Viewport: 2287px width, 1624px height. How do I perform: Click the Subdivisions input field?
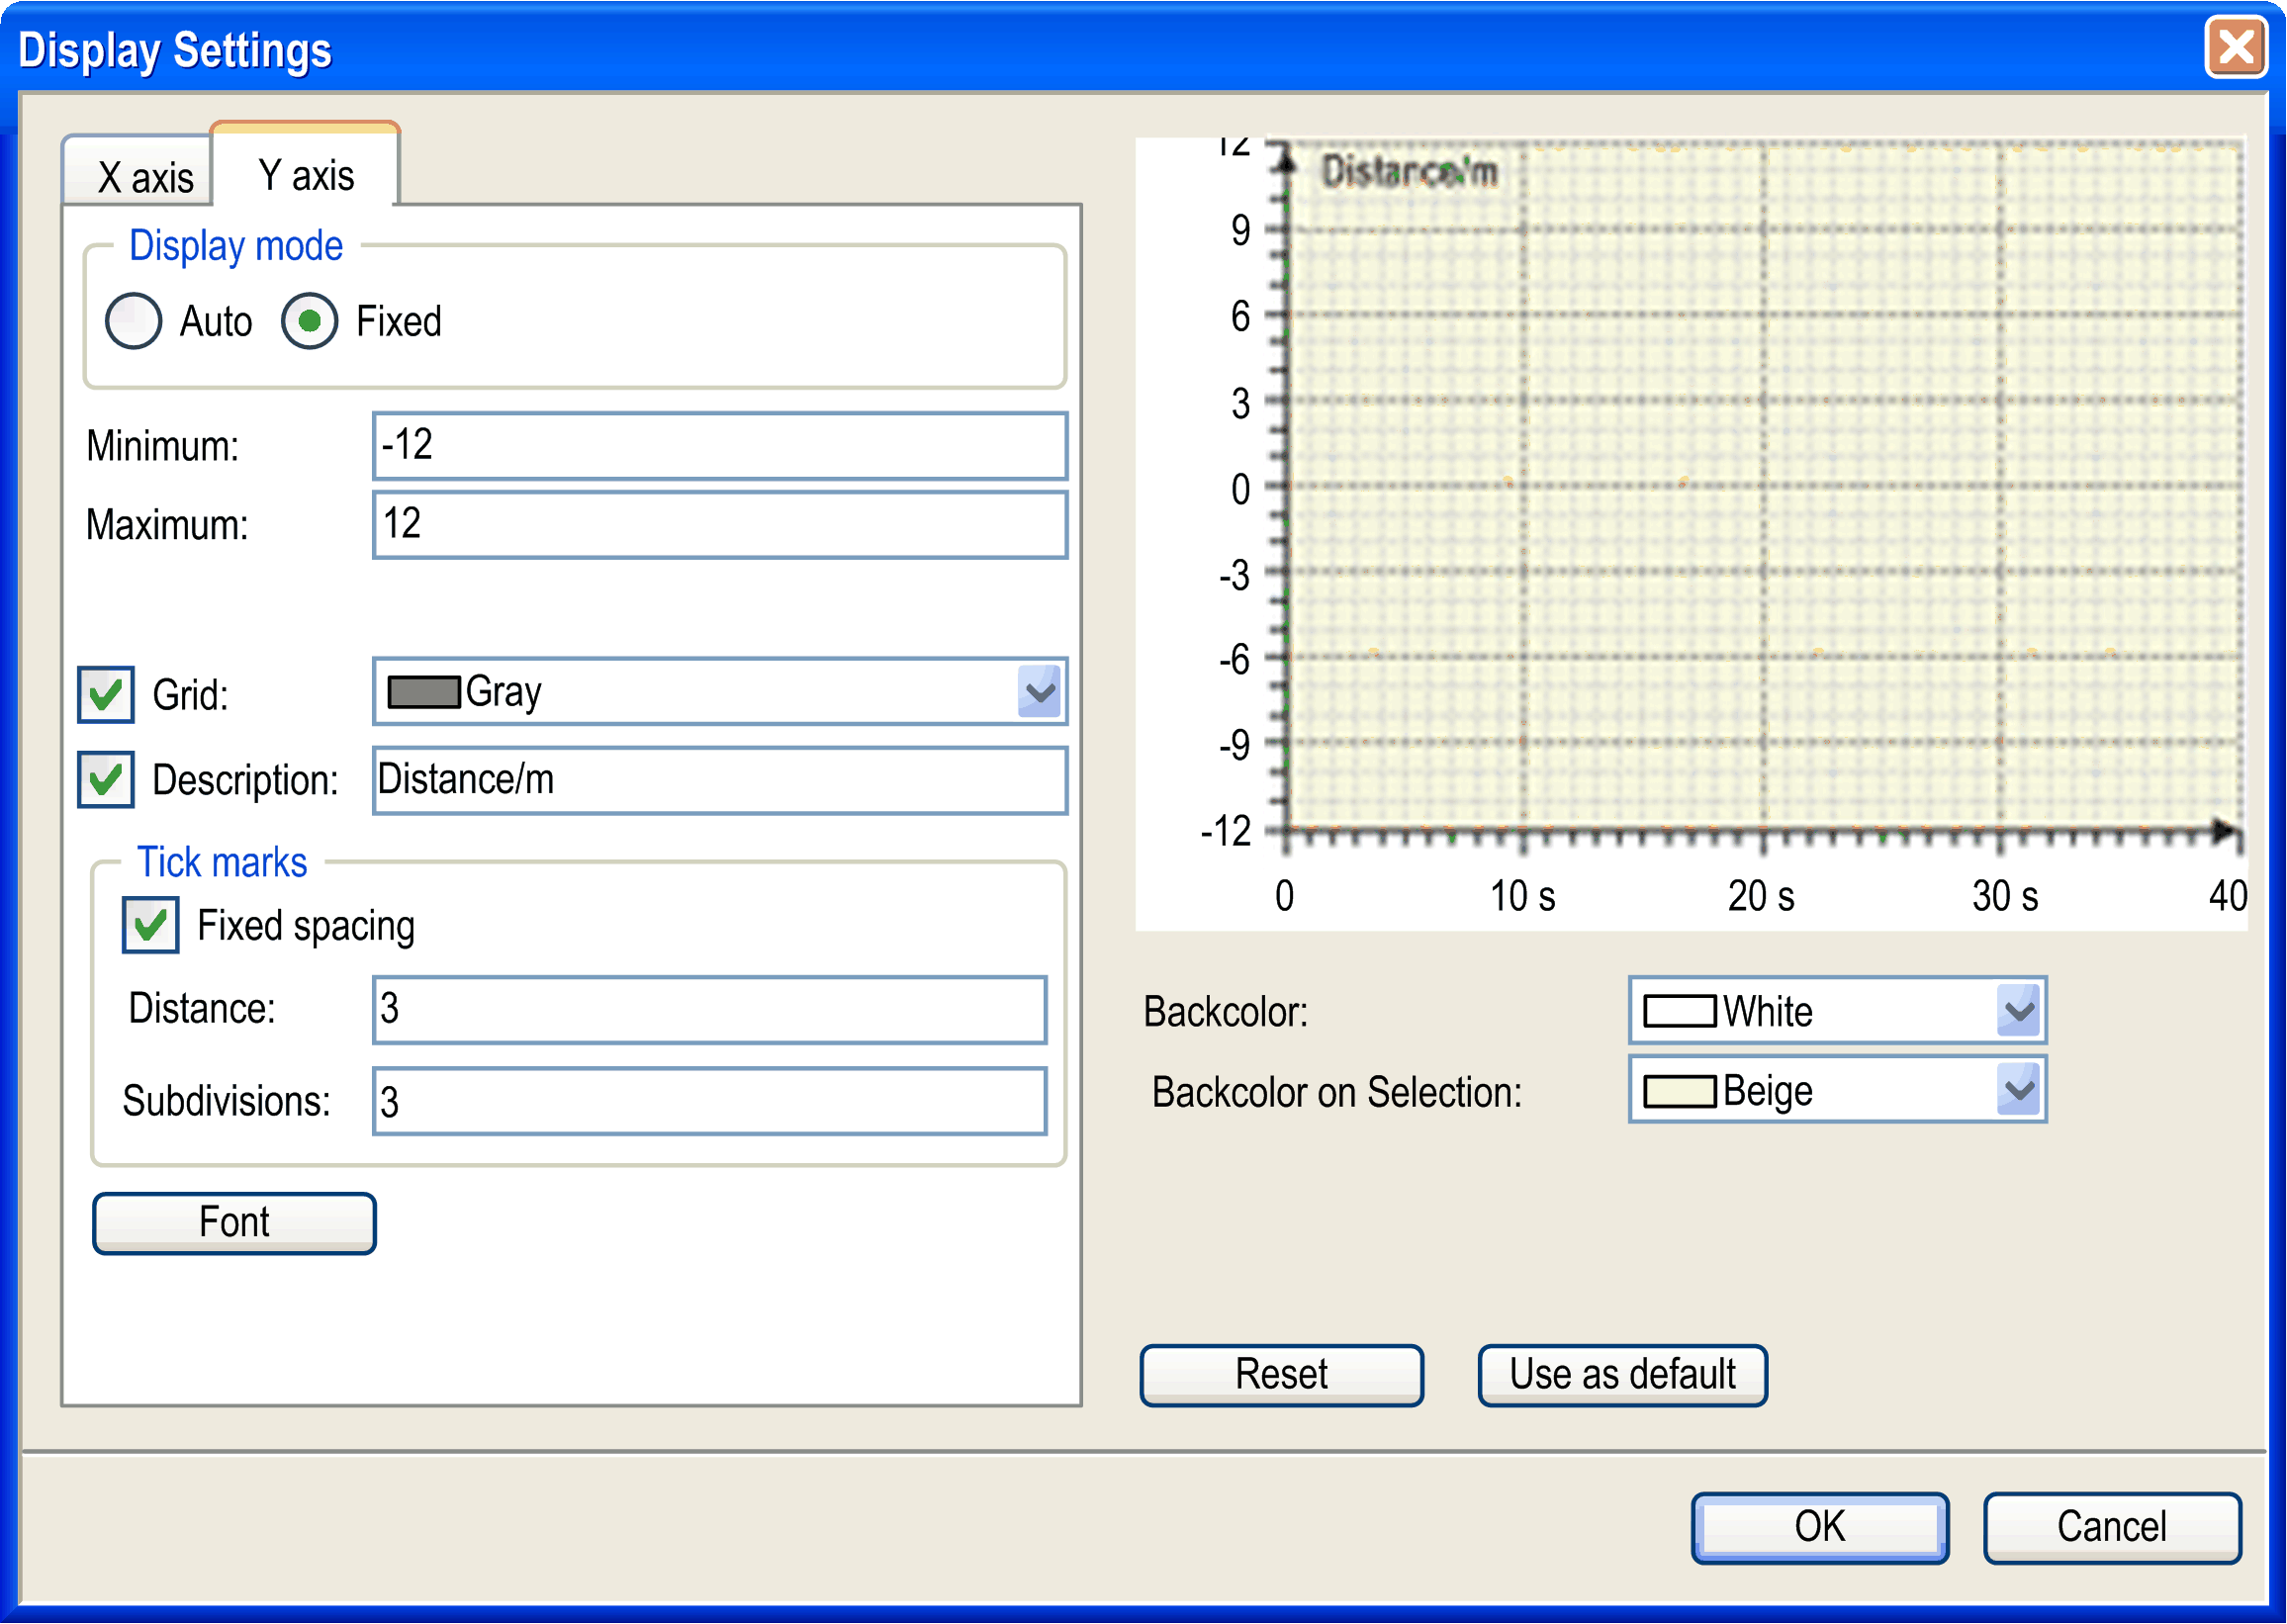tap(710, 1102)
